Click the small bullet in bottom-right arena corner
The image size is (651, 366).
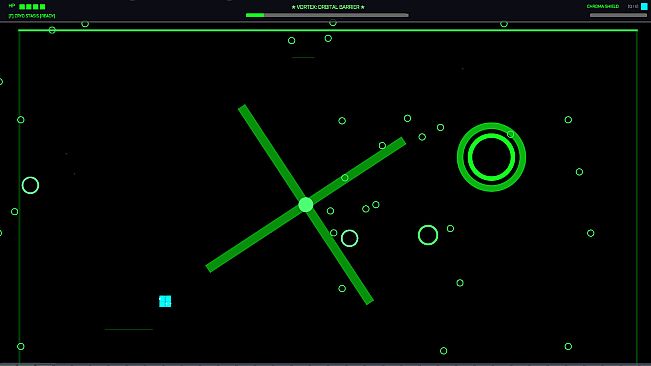click(568, 346)
